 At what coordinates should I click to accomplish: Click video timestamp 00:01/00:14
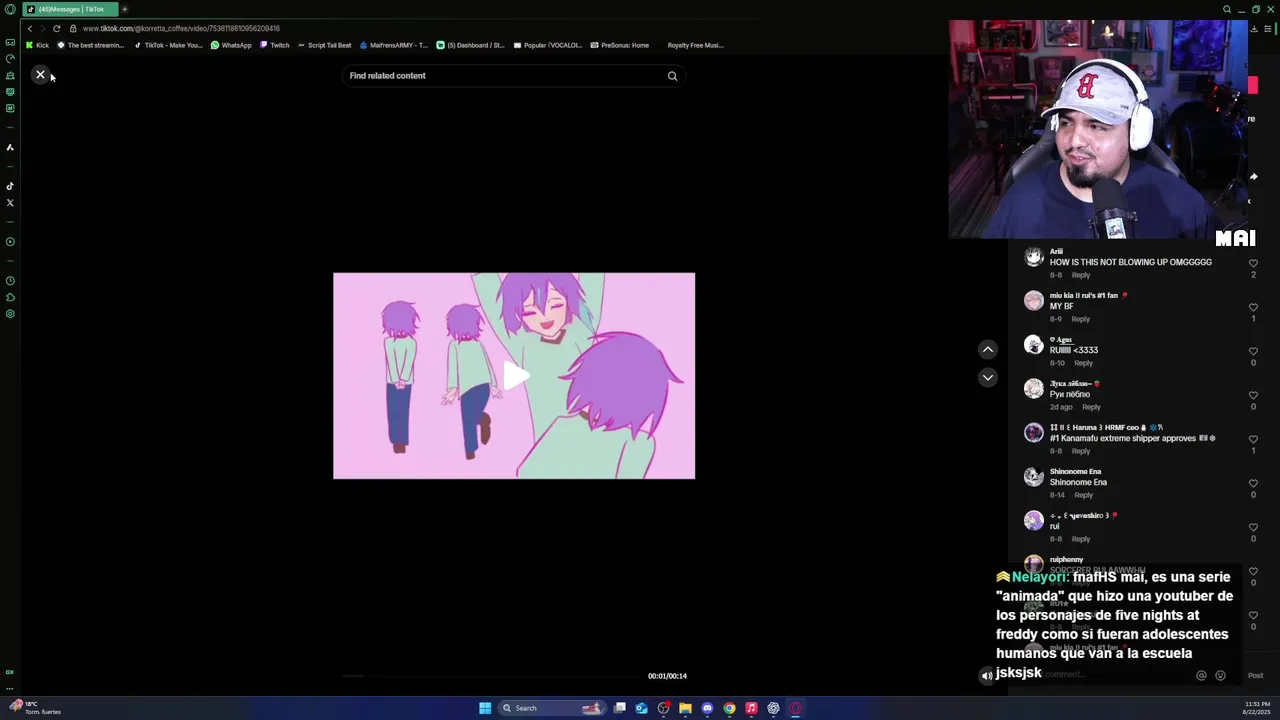[667, 676]
